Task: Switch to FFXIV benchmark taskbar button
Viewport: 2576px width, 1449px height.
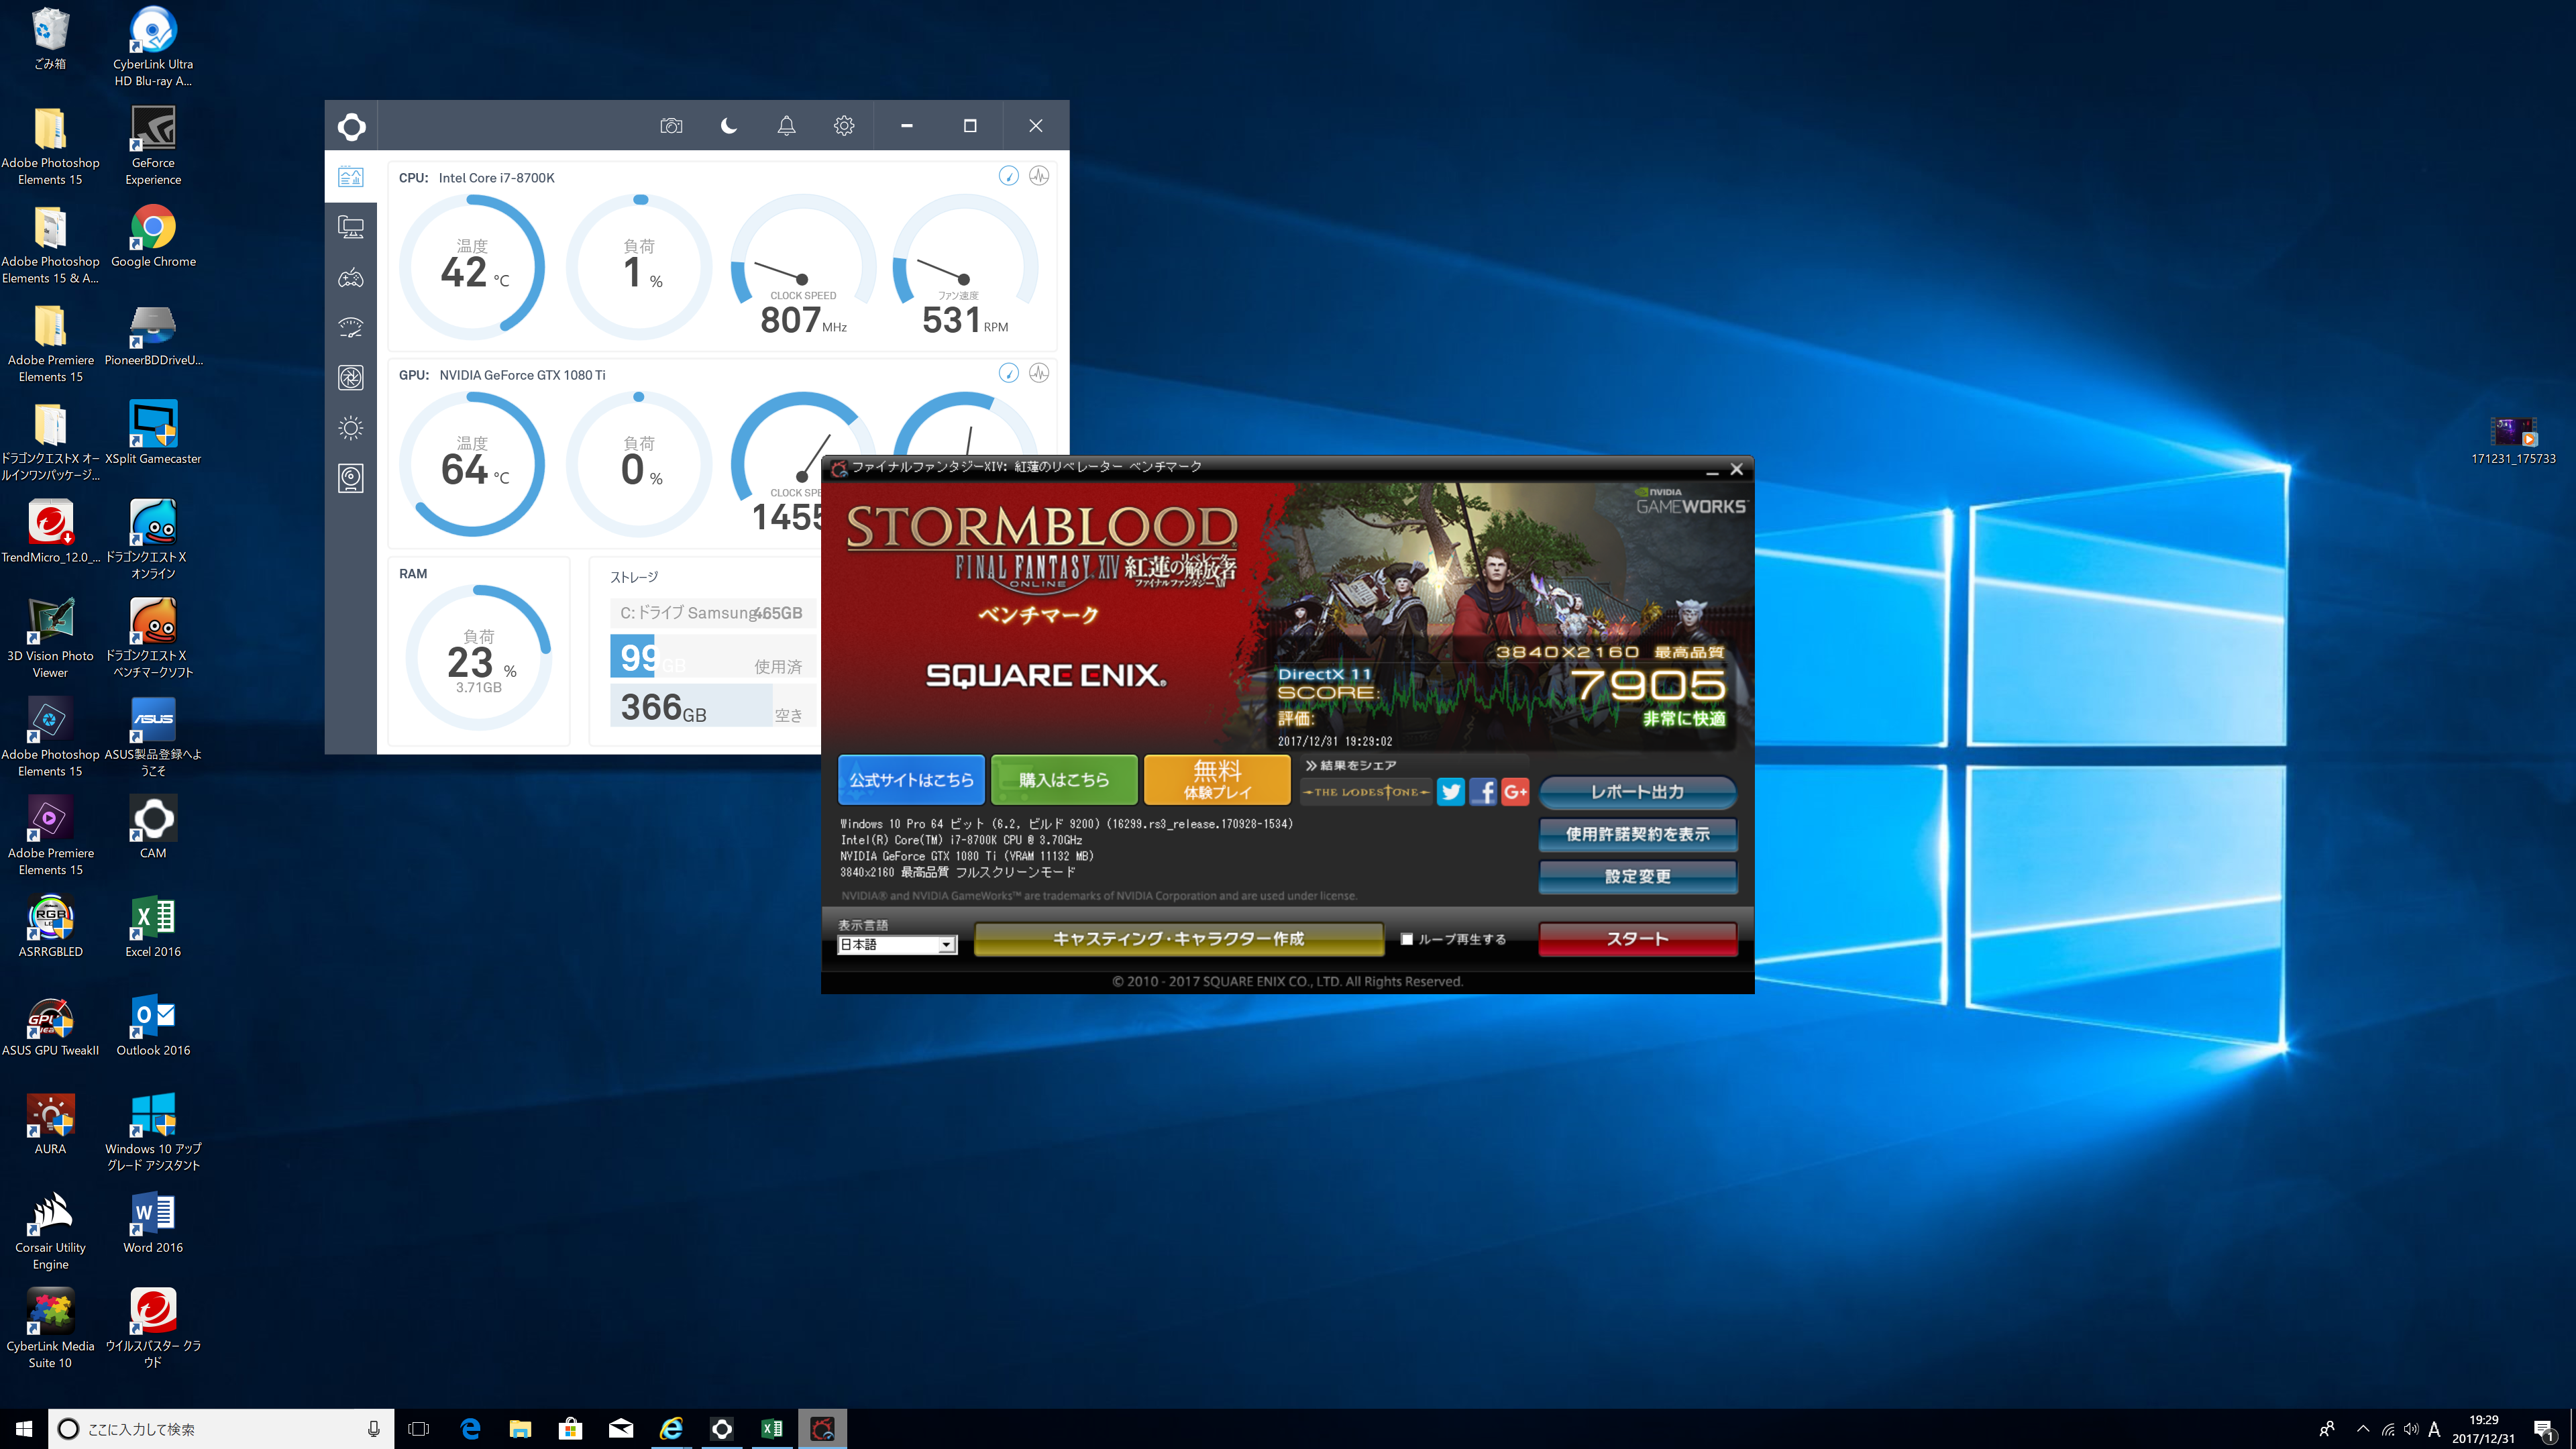Action: (822, 1429)
